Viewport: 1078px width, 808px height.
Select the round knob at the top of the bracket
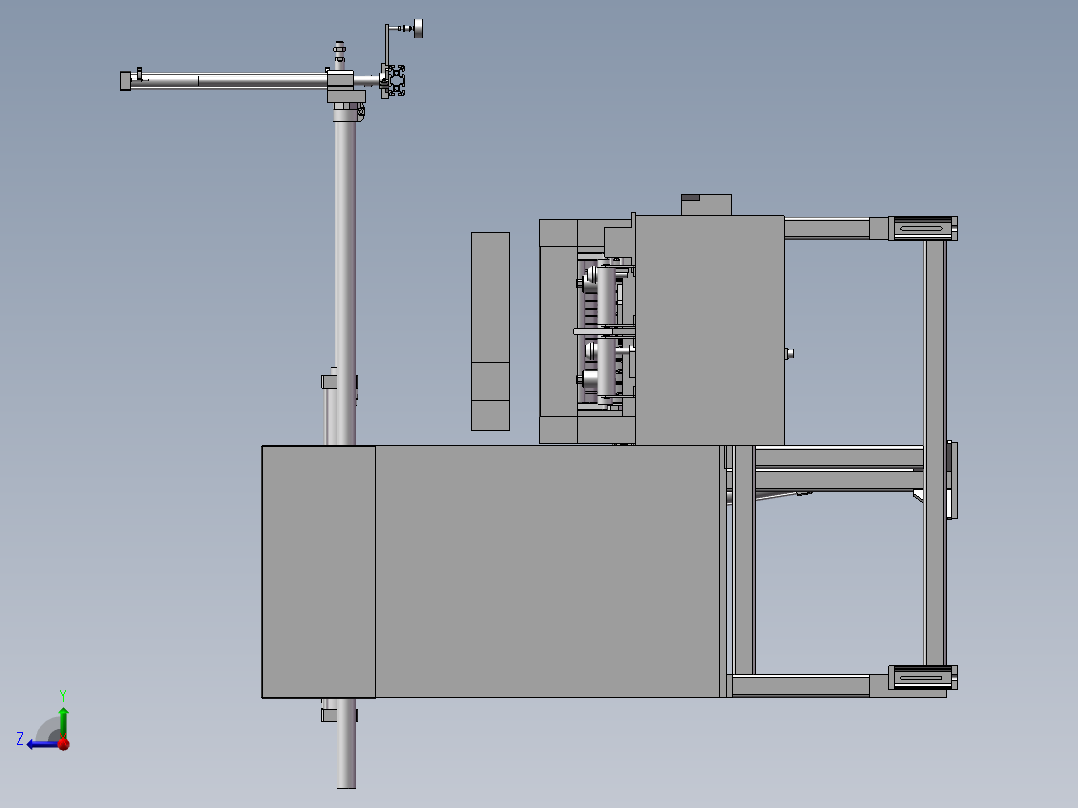coord(418,28)
